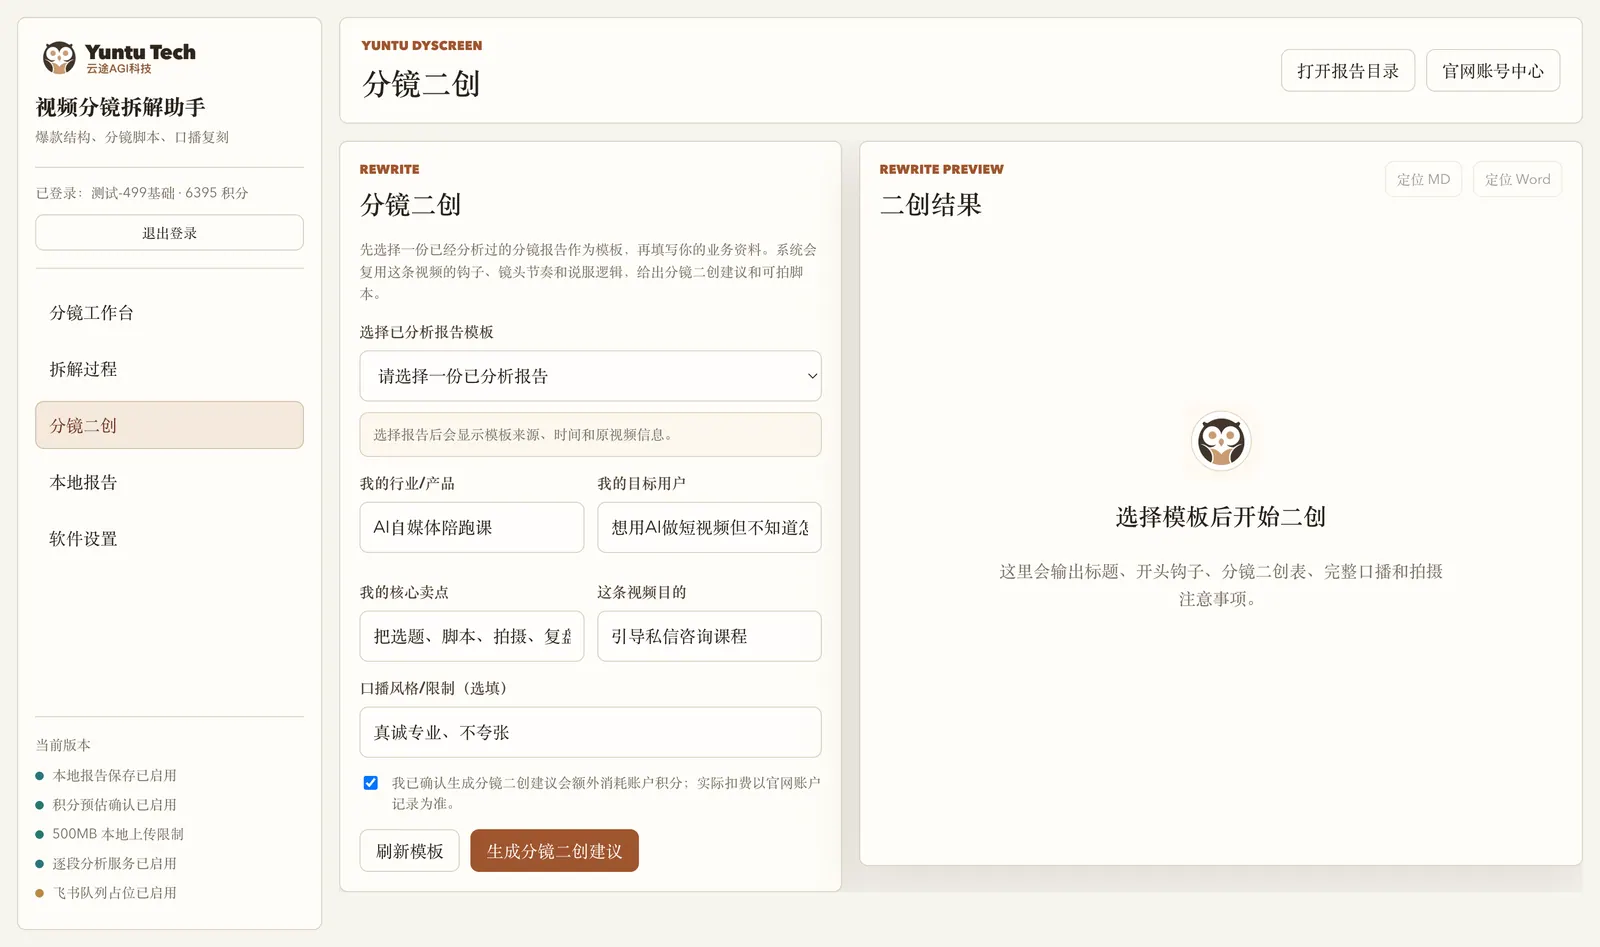
Task: Select the 分镜二创 sidebar item
Action: pyautogui.click(x=169, y=425)
